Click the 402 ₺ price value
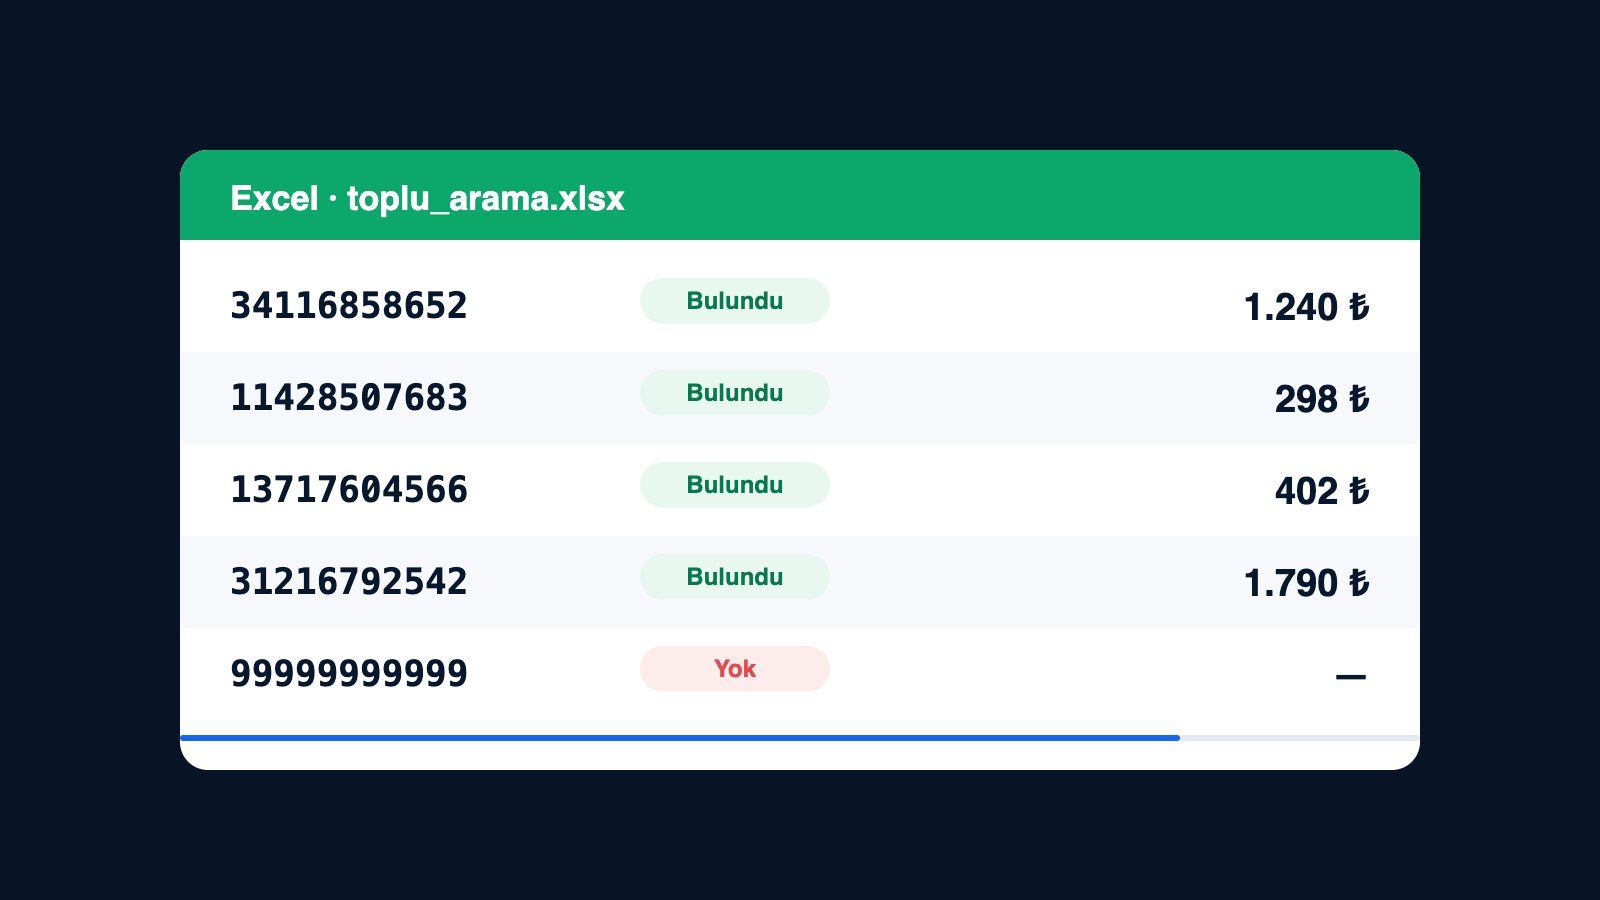Viewport: 1600px width, 900px height. pyautogui.click(x=1322, y=491)
